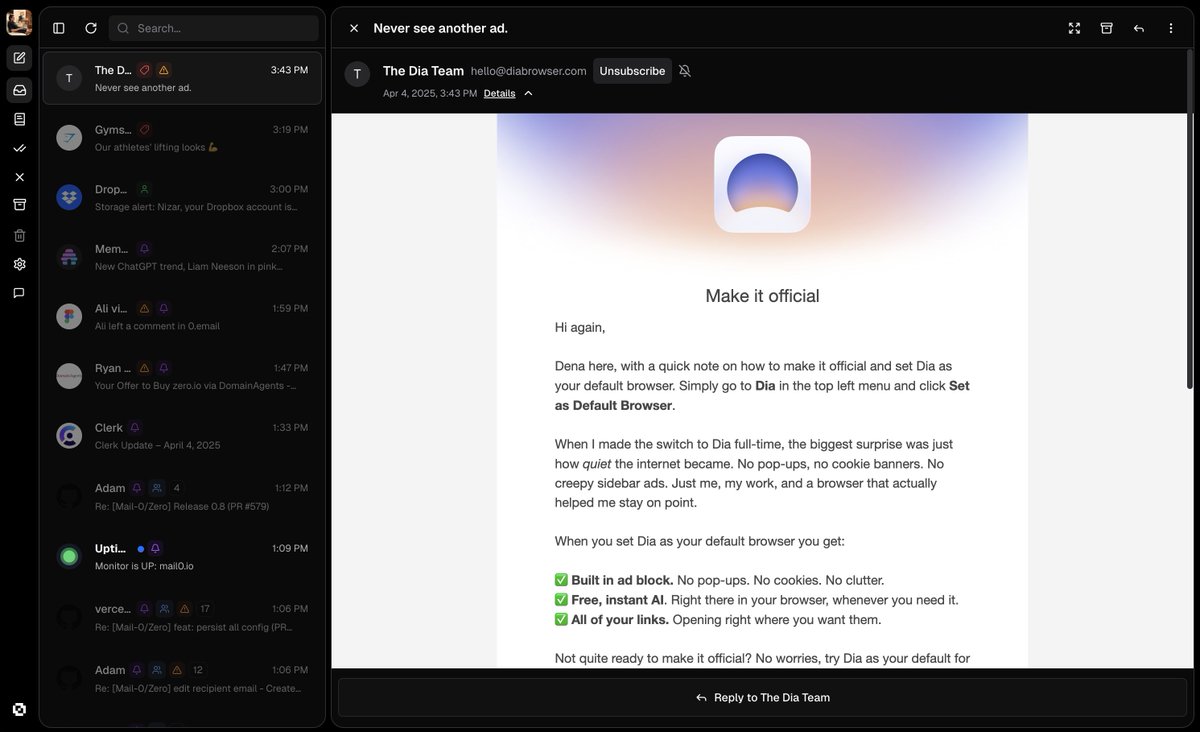Collapse details with the chevron arrow

[528, 93]
